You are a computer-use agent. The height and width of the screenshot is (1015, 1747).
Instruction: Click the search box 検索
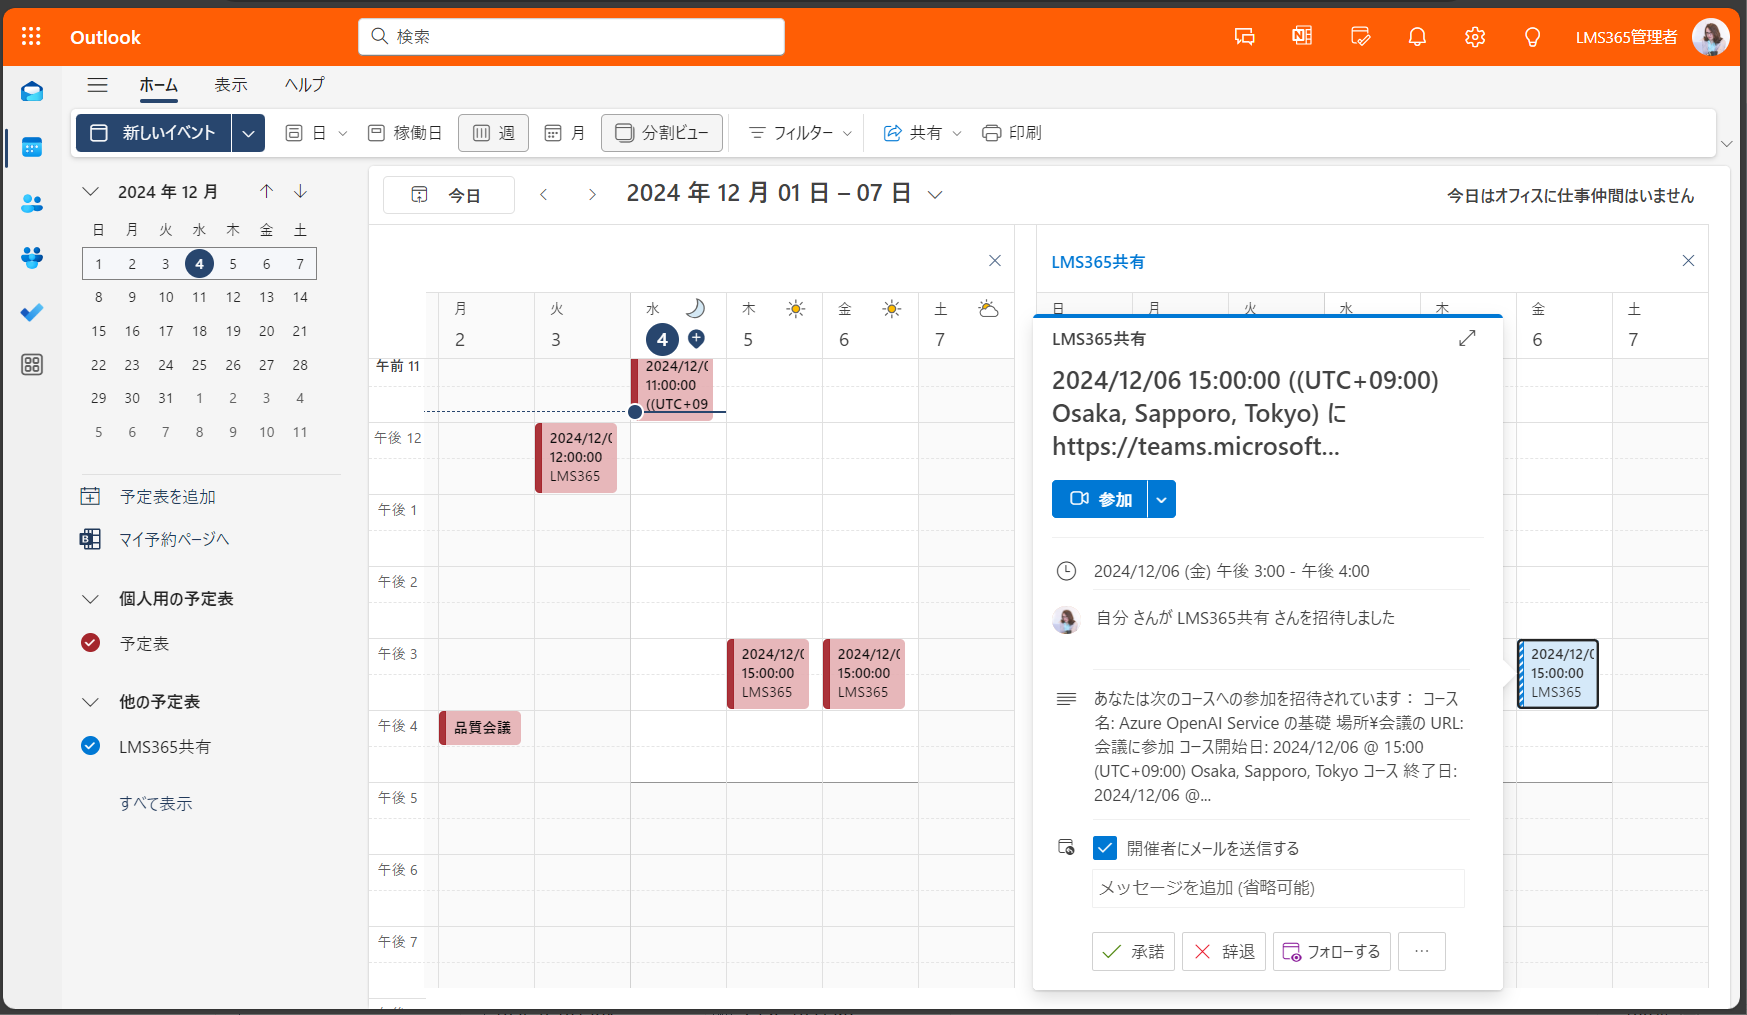(x=572, y=37)
